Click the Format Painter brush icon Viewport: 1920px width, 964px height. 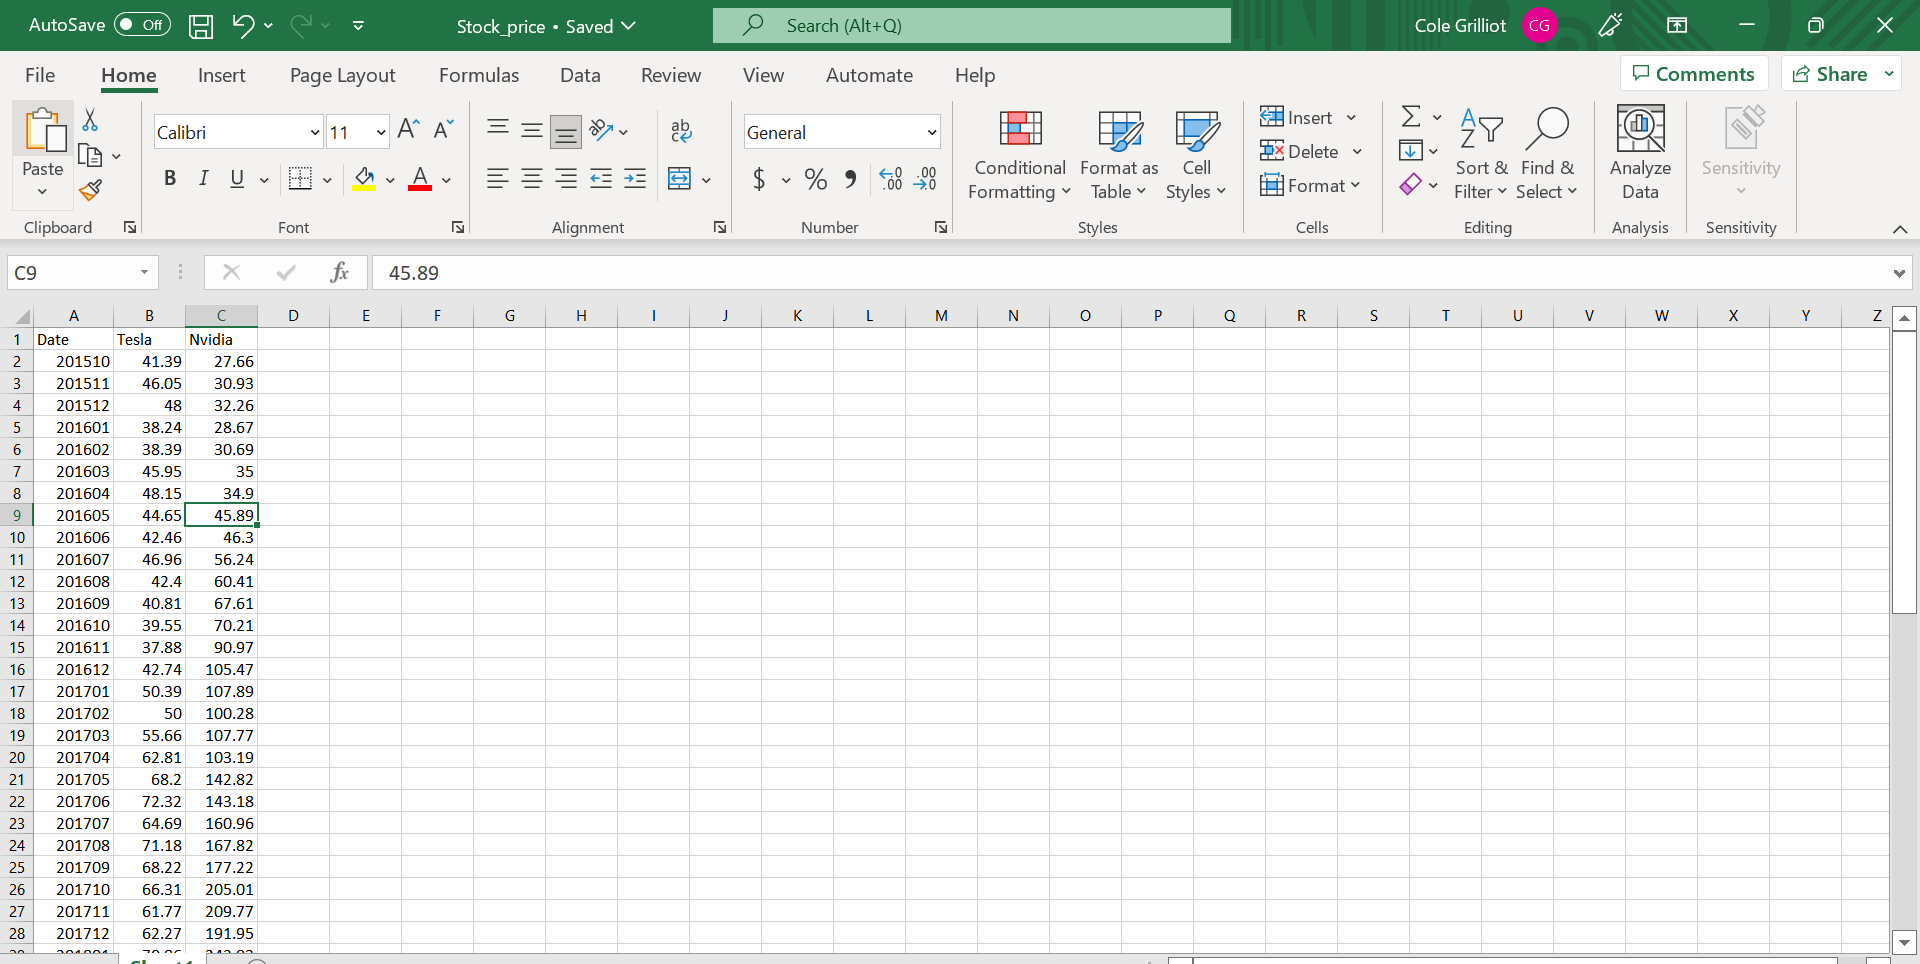coord(91,190)
